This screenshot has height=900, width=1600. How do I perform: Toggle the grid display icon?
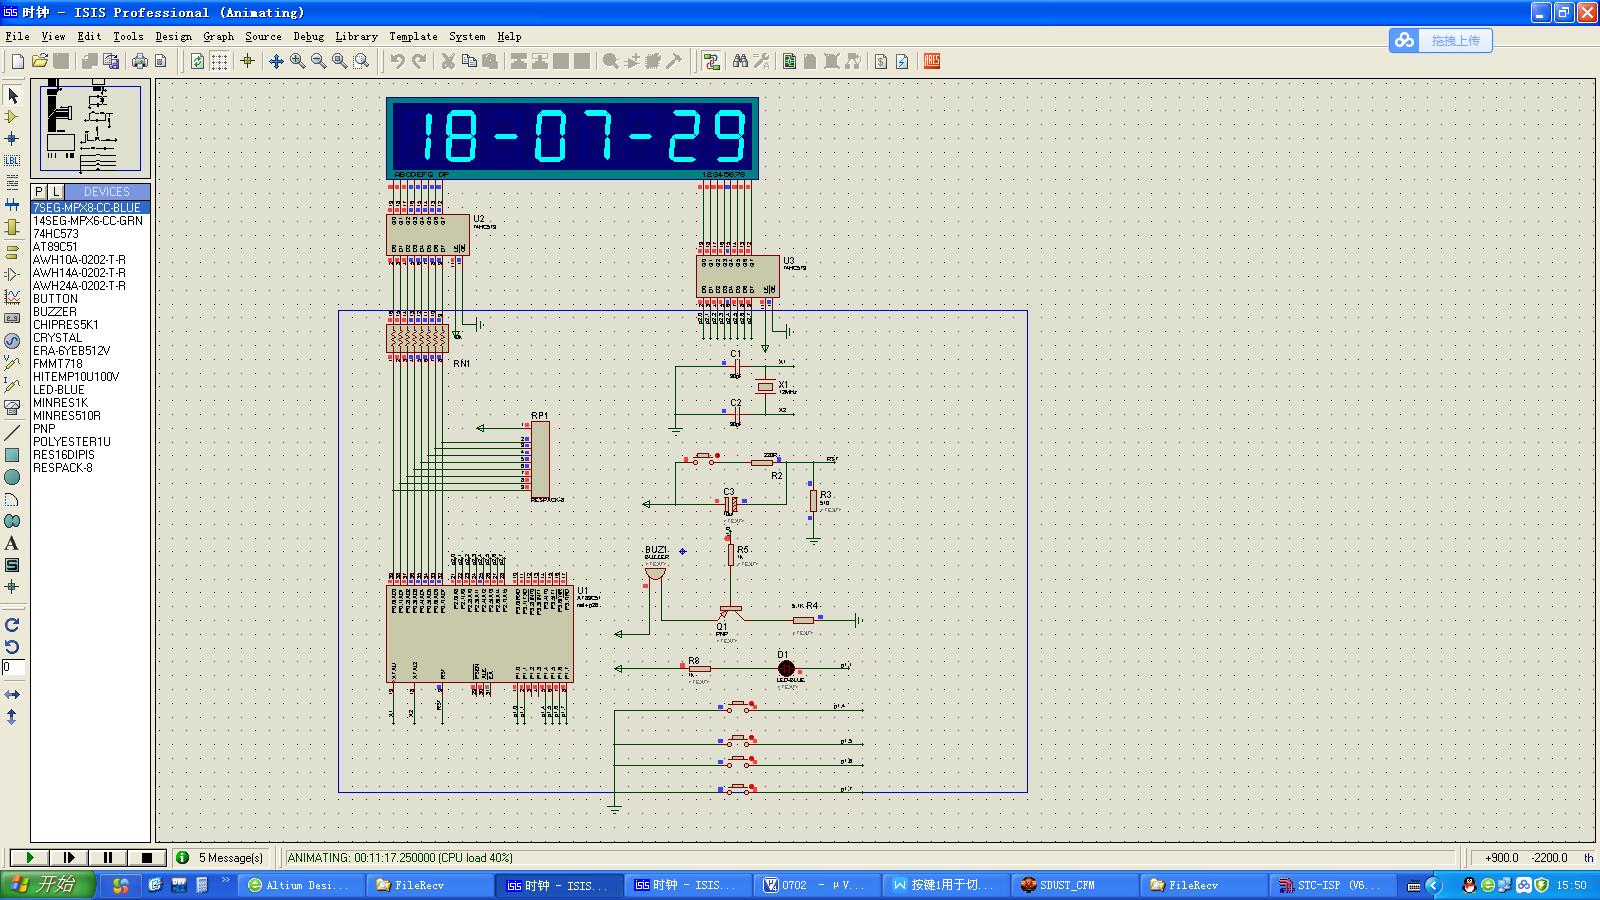(x=219, y=61)
